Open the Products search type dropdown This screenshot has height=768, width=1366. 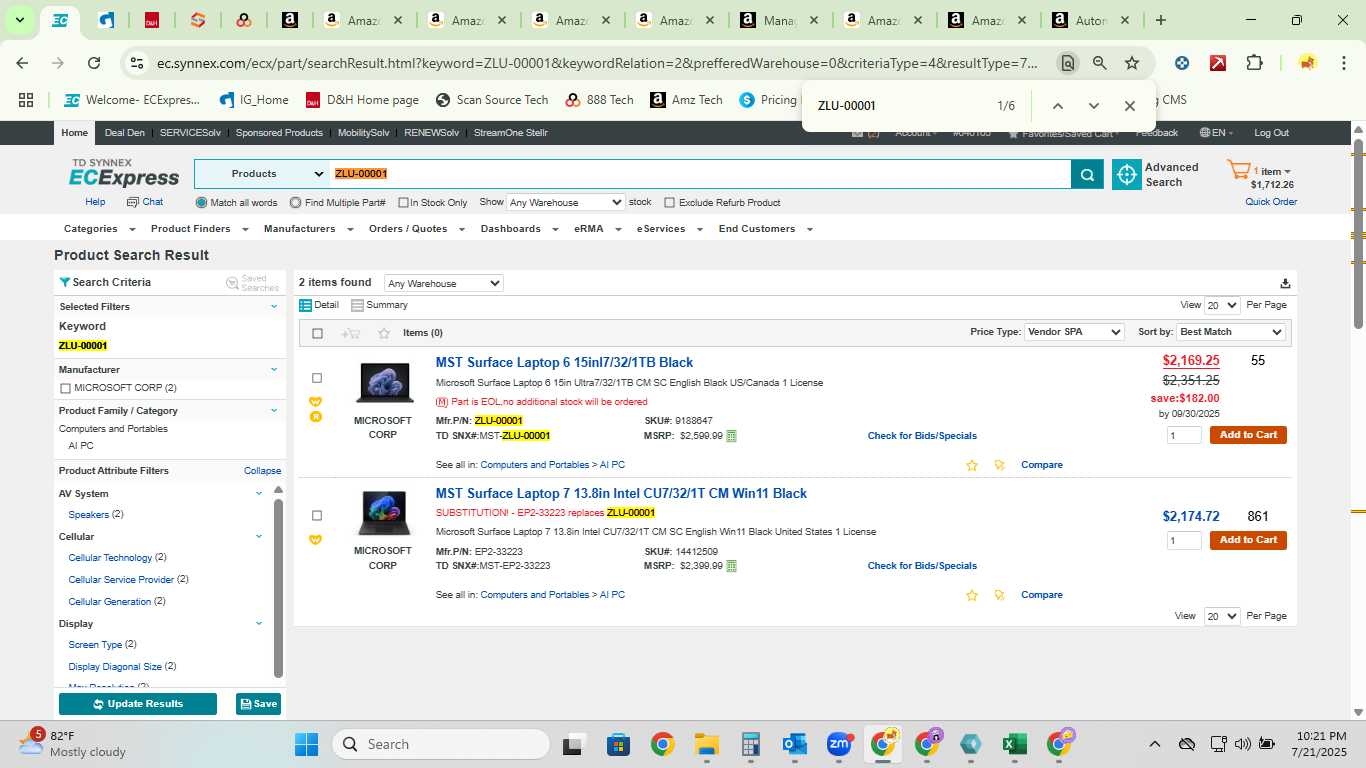click(x=262, y=174)
